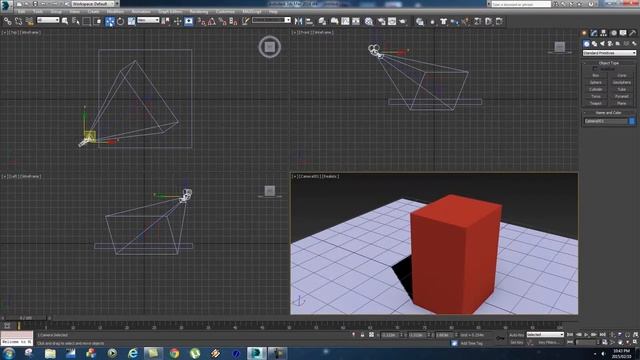Viewport: 640px width, 360px height.
Task: Pick the Rectangular Selection Region tool
Action: [87, 21]
